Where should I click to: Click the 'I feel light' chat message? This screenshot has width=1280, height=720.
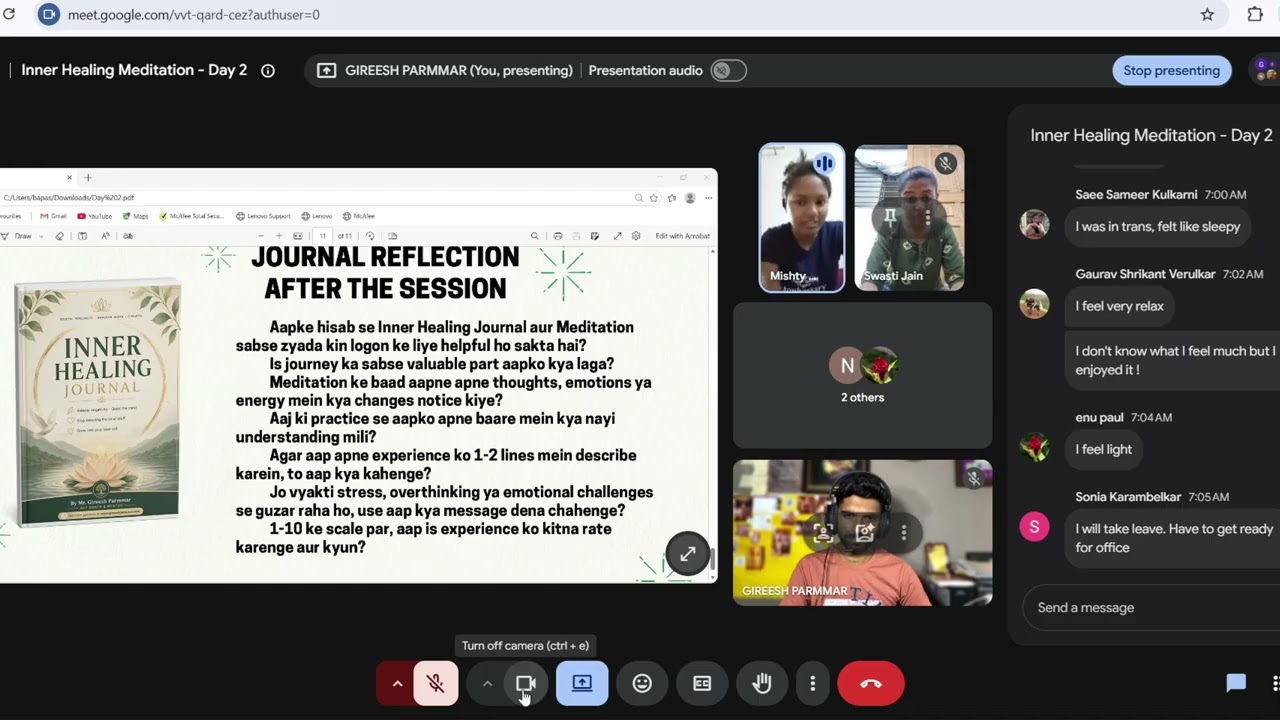(x=1103, y=450)
